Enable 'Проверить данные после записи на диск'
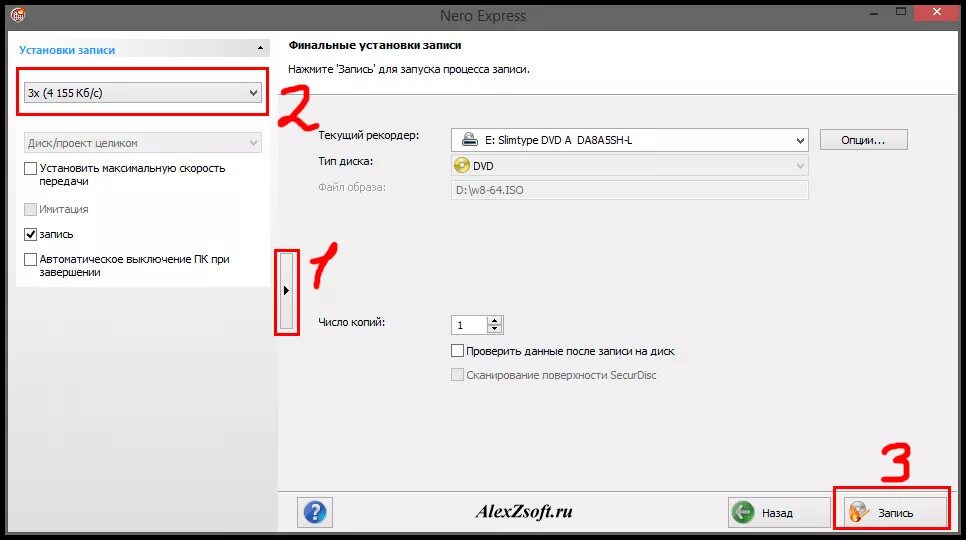 tap(457, 351)
